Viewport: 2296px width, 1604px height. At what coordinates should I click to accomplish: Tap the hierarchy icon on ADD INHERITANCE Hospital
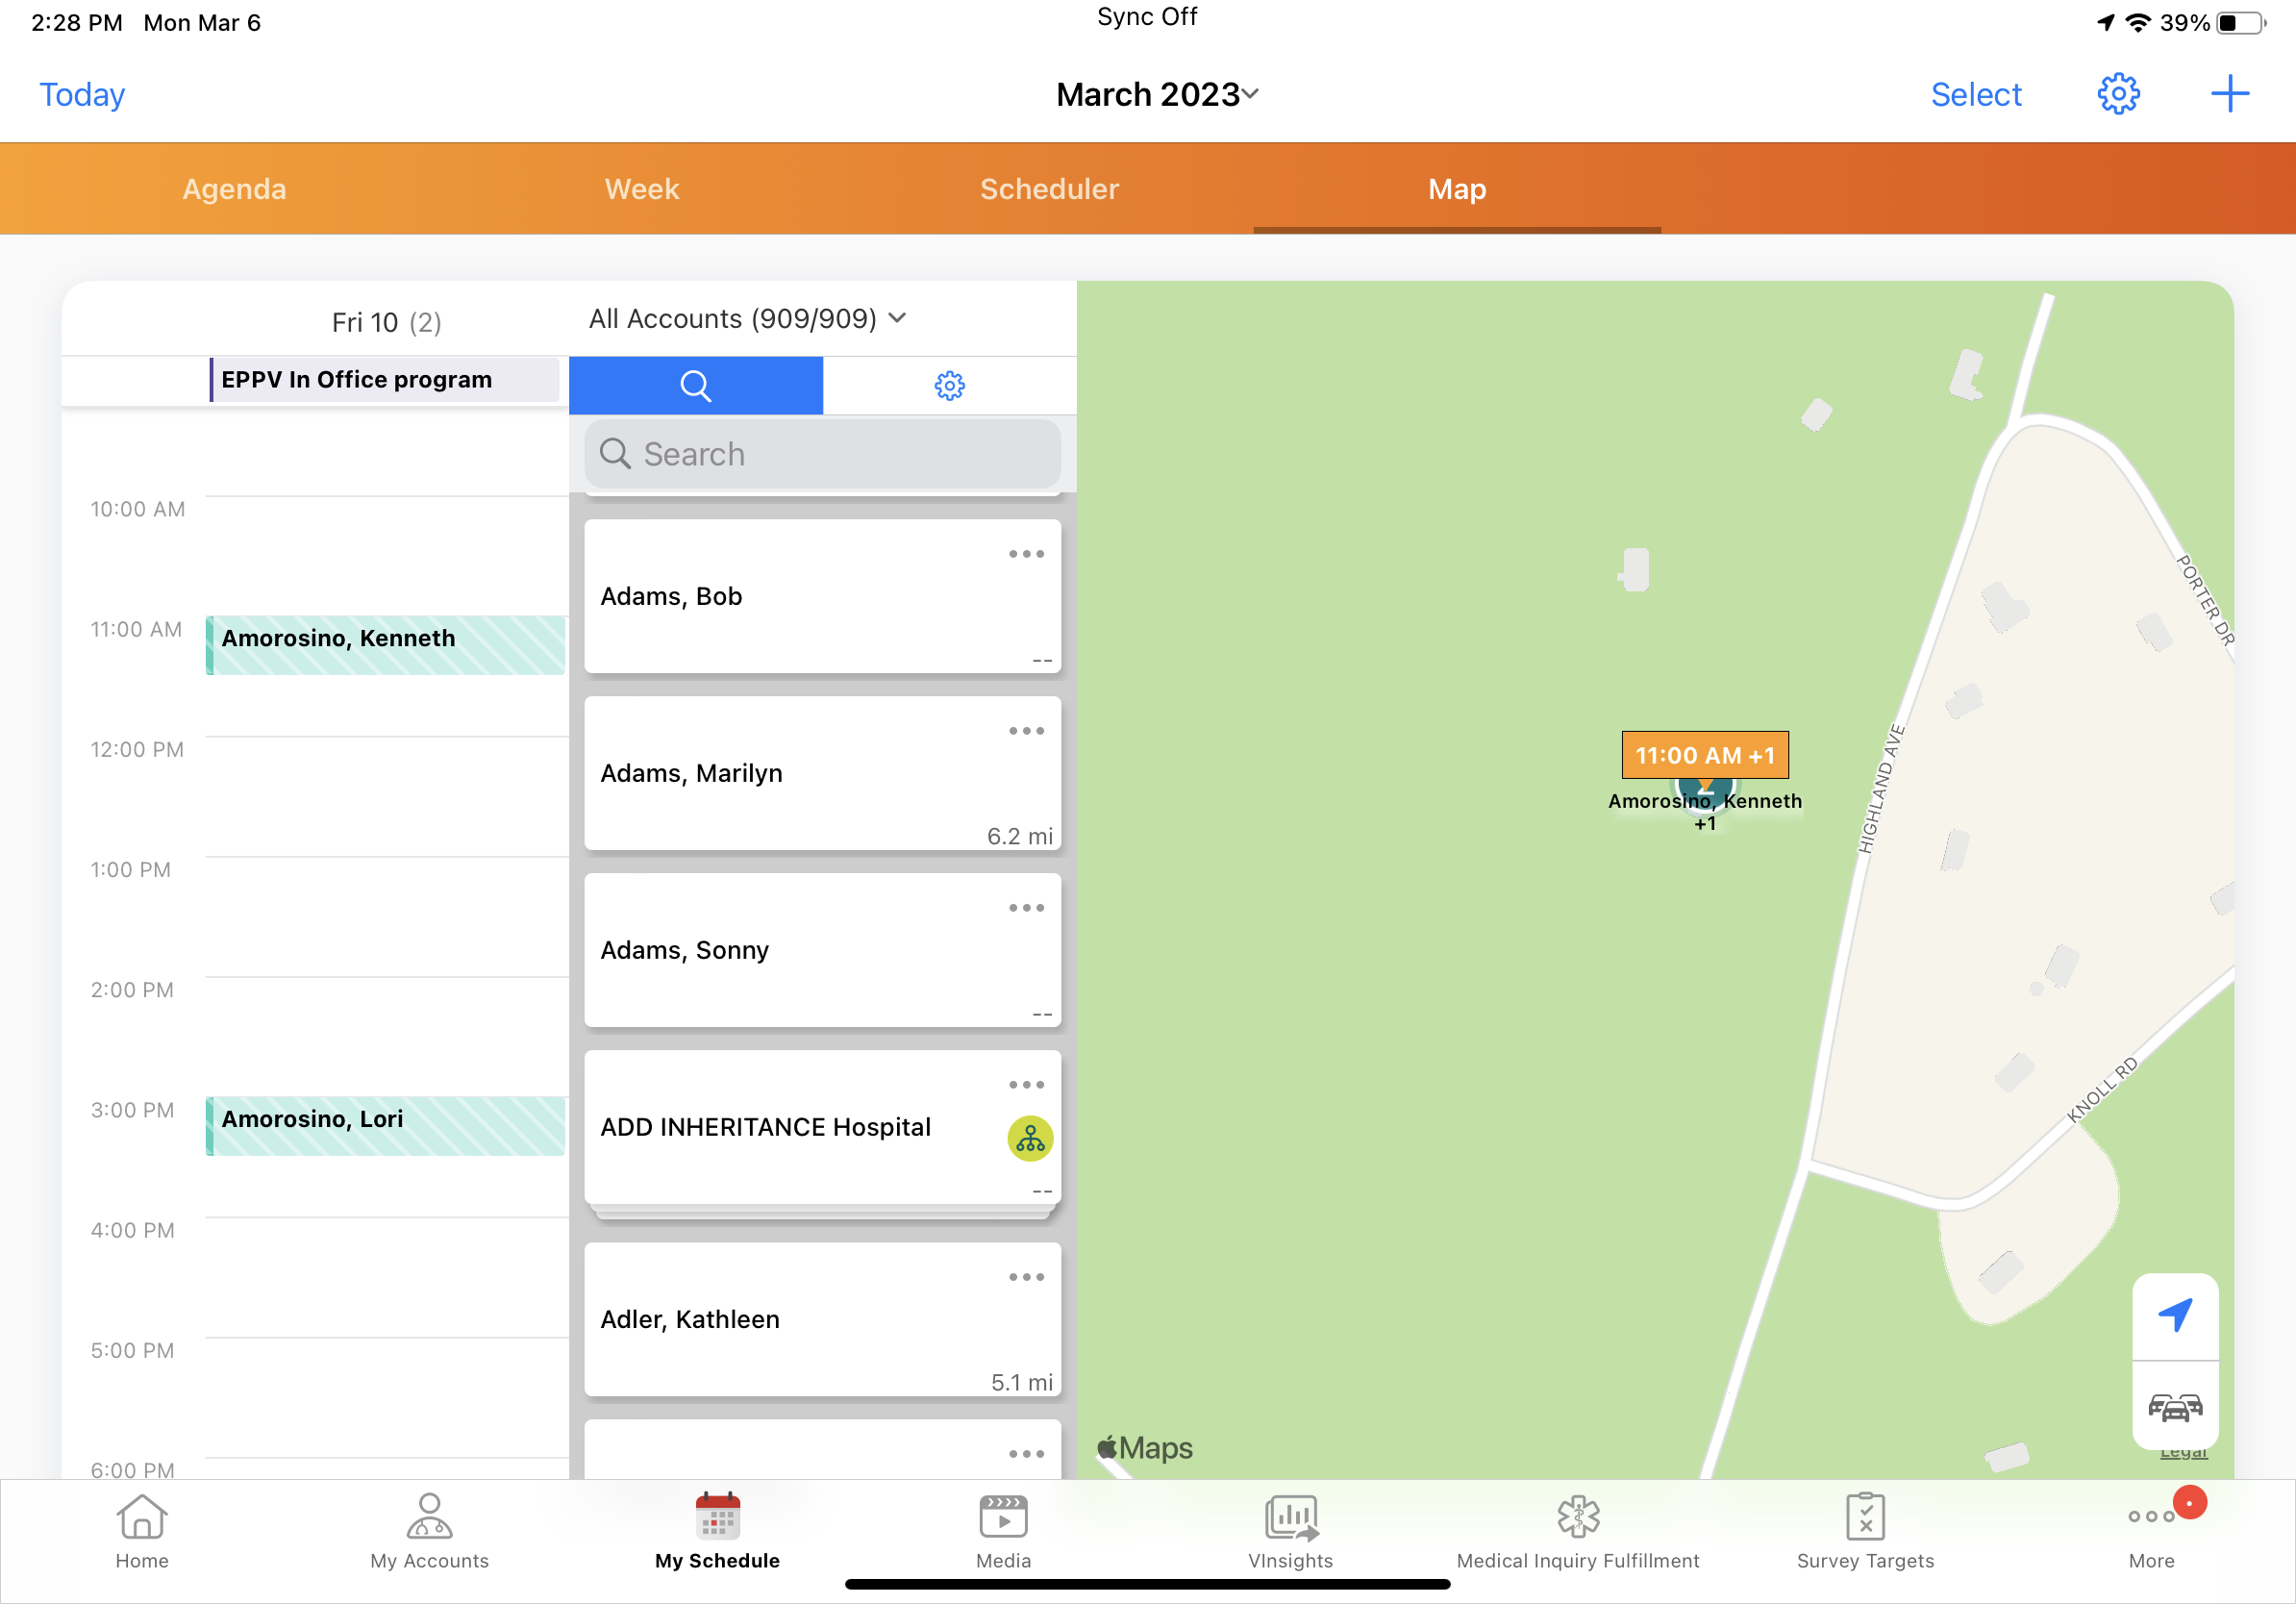pos(1029,1138)
